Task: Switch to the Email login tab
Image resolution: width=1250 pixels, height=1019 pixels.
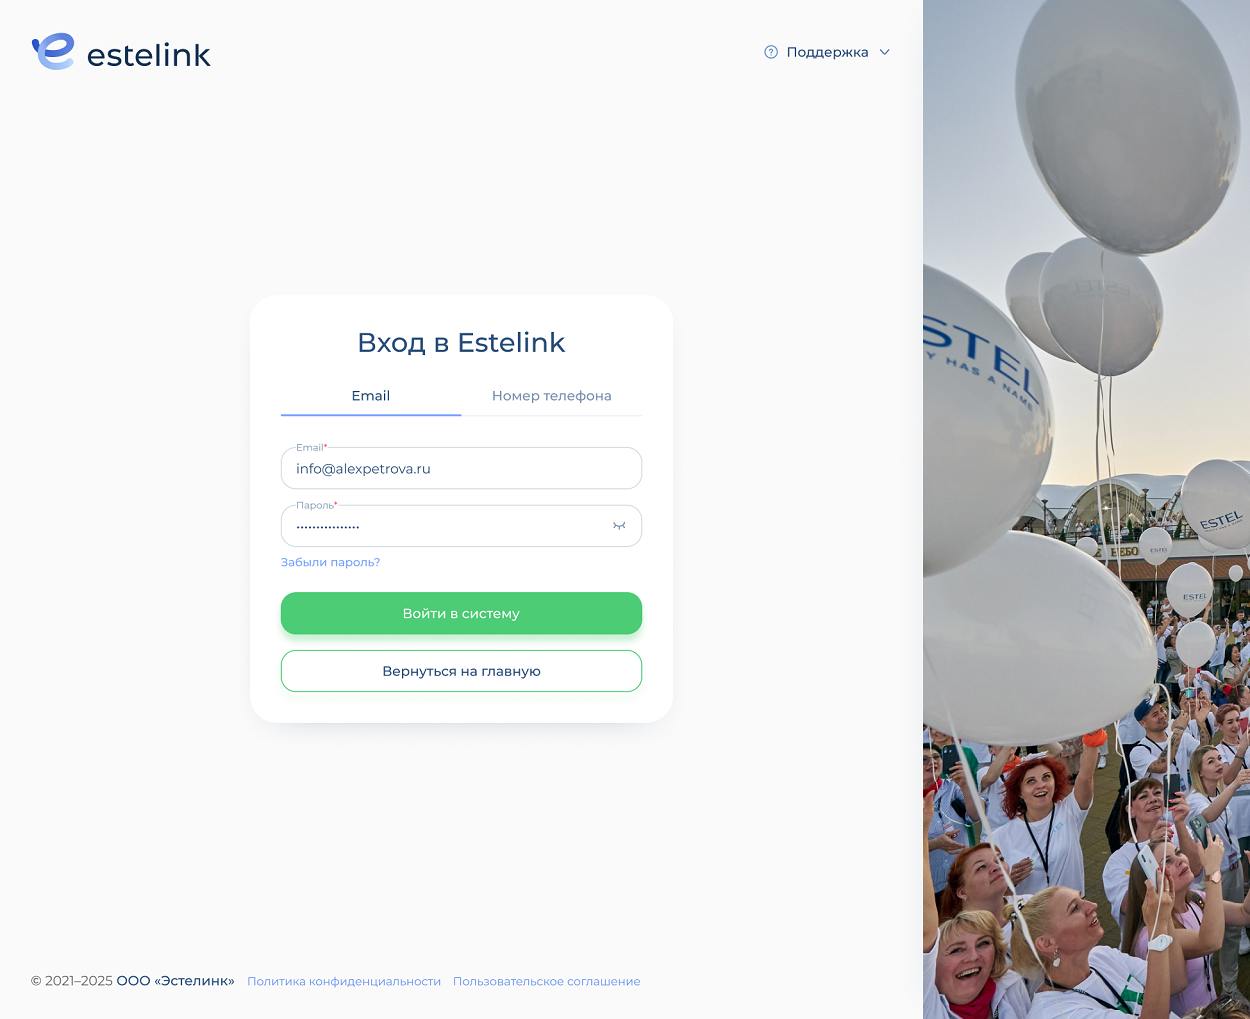Action: (x=371, y=396)
